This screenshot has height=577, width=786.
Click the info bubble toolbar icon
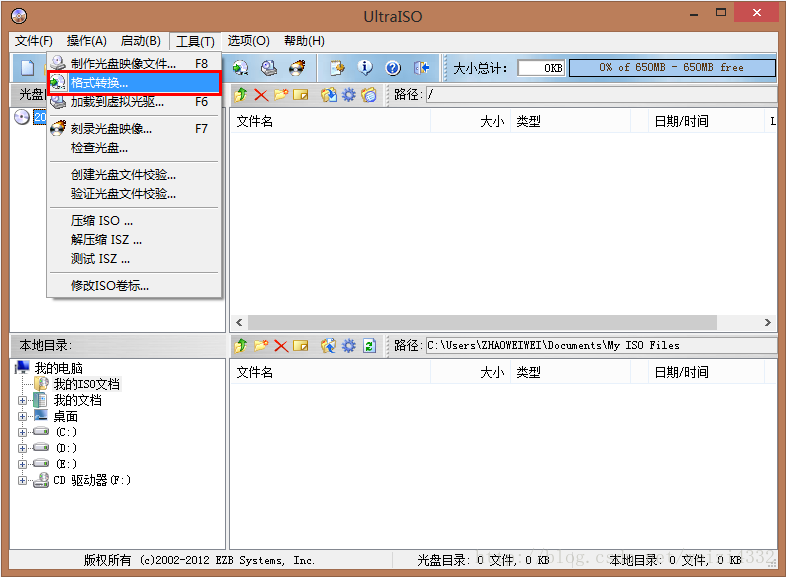tap(365, 68)
